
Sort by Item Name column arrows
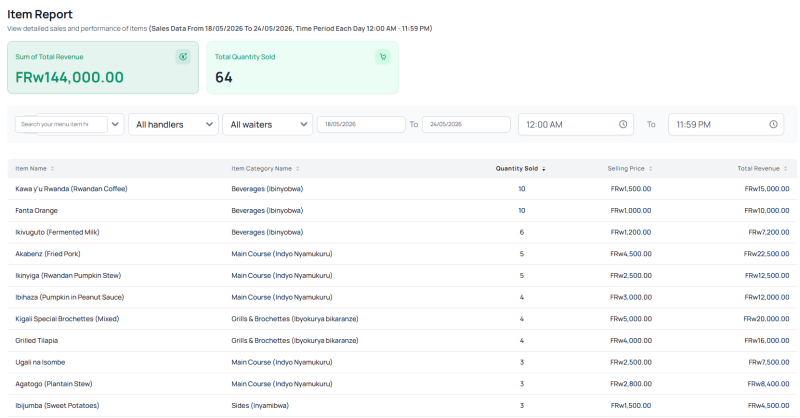53,168
